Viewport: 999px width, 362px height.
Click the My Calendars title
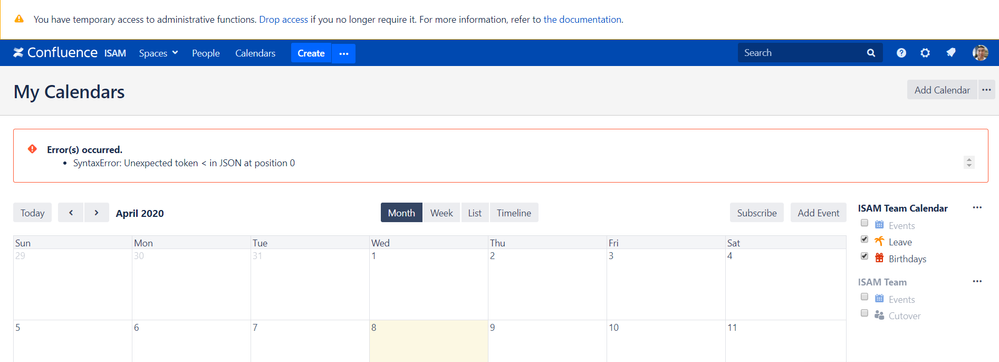click(x=69, y=92)
